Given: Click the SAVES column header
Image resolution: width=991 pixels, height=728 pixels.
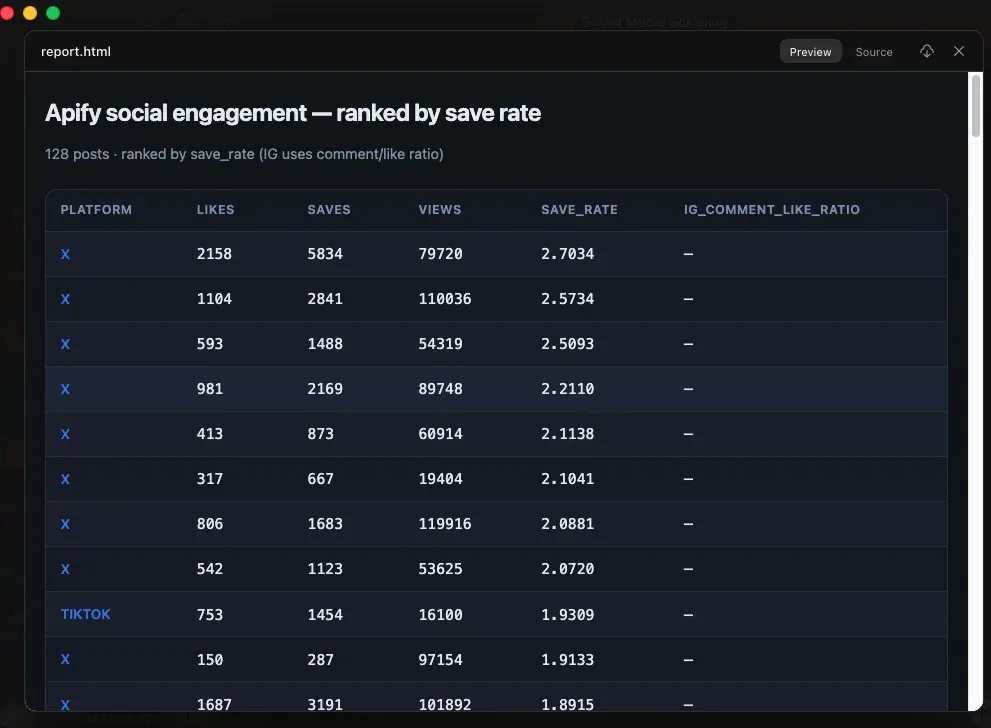Looking at the screenshot, I should (x=329, y=210).
